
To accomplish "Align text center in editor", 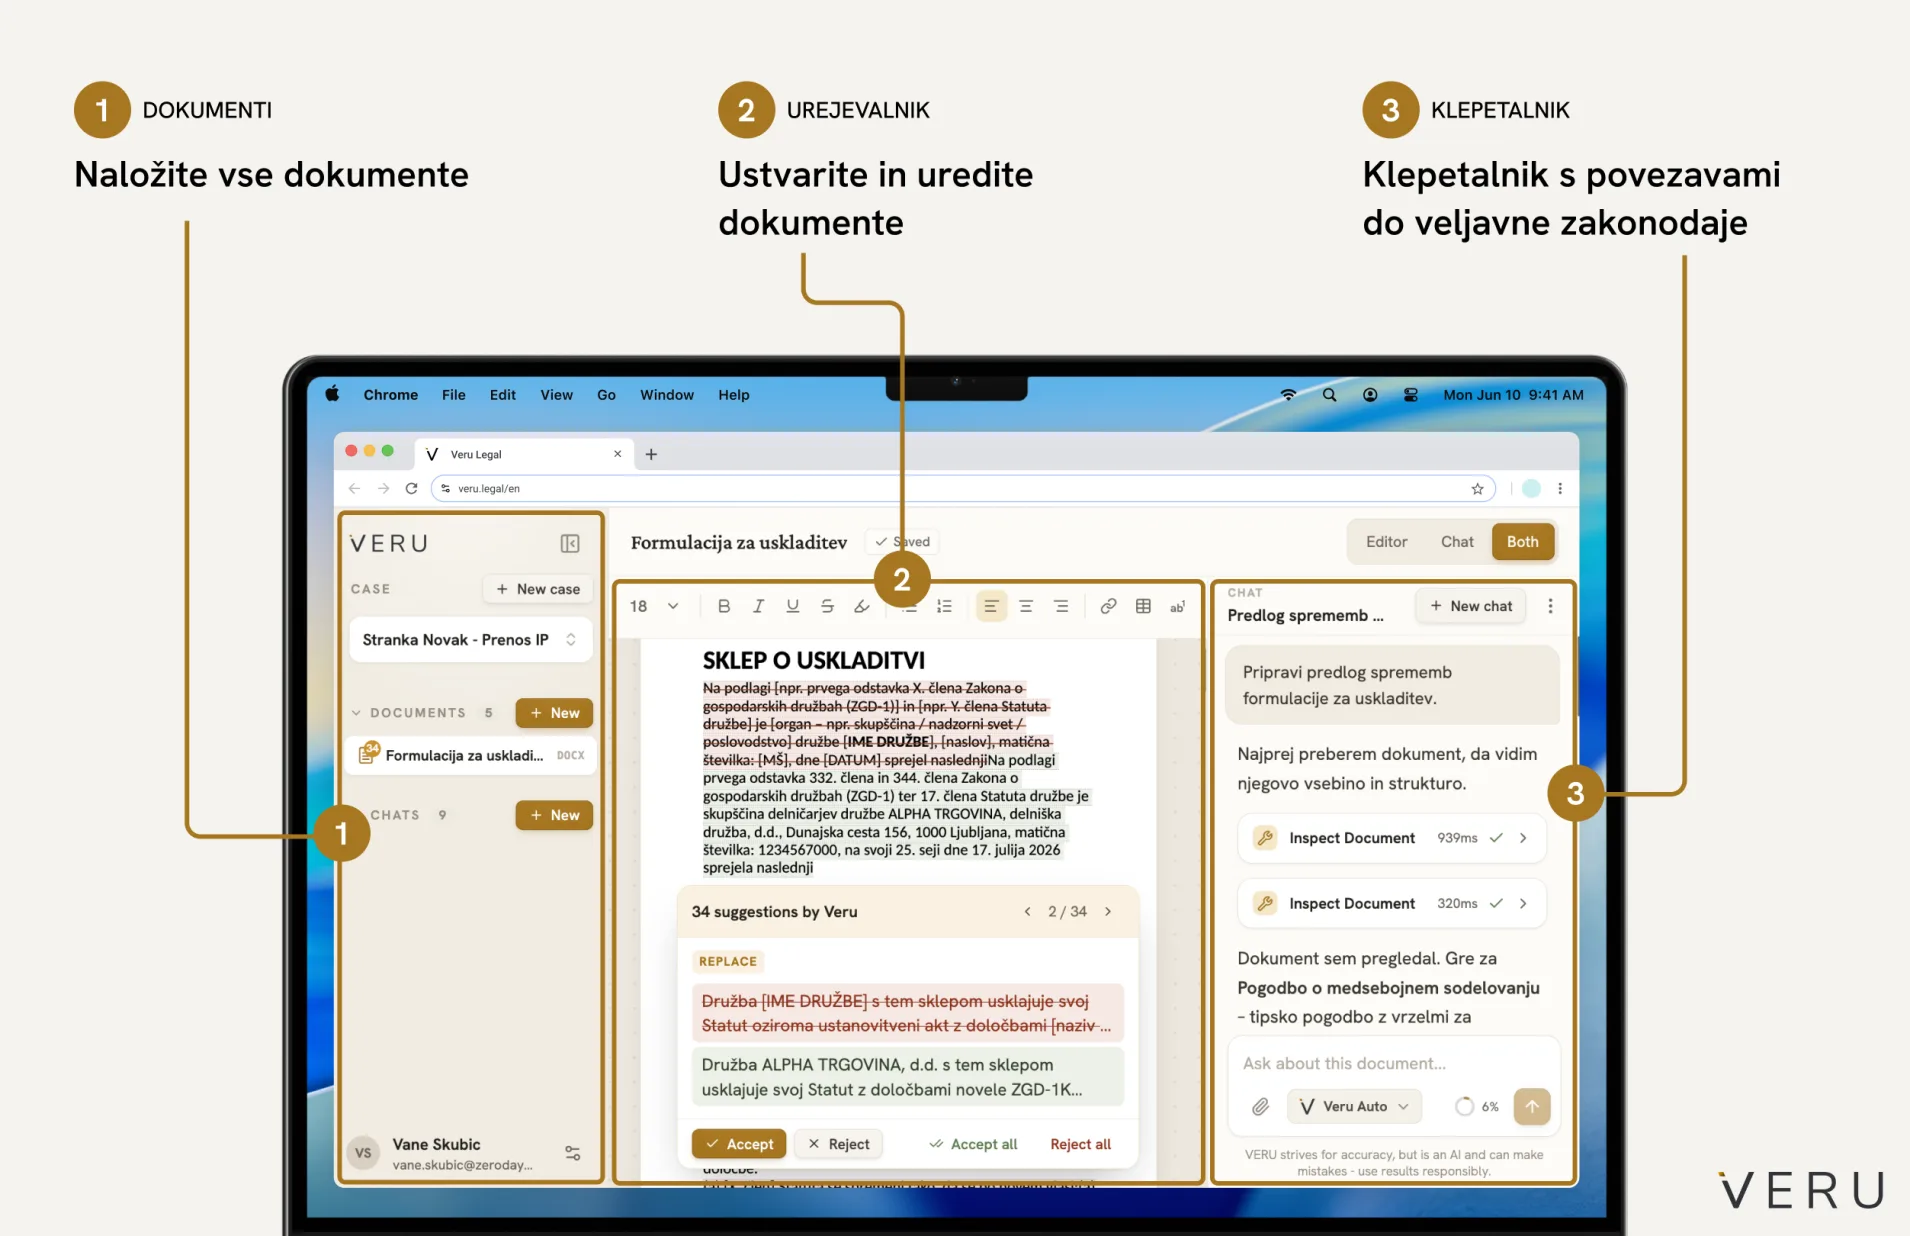I will [1026, 606].
